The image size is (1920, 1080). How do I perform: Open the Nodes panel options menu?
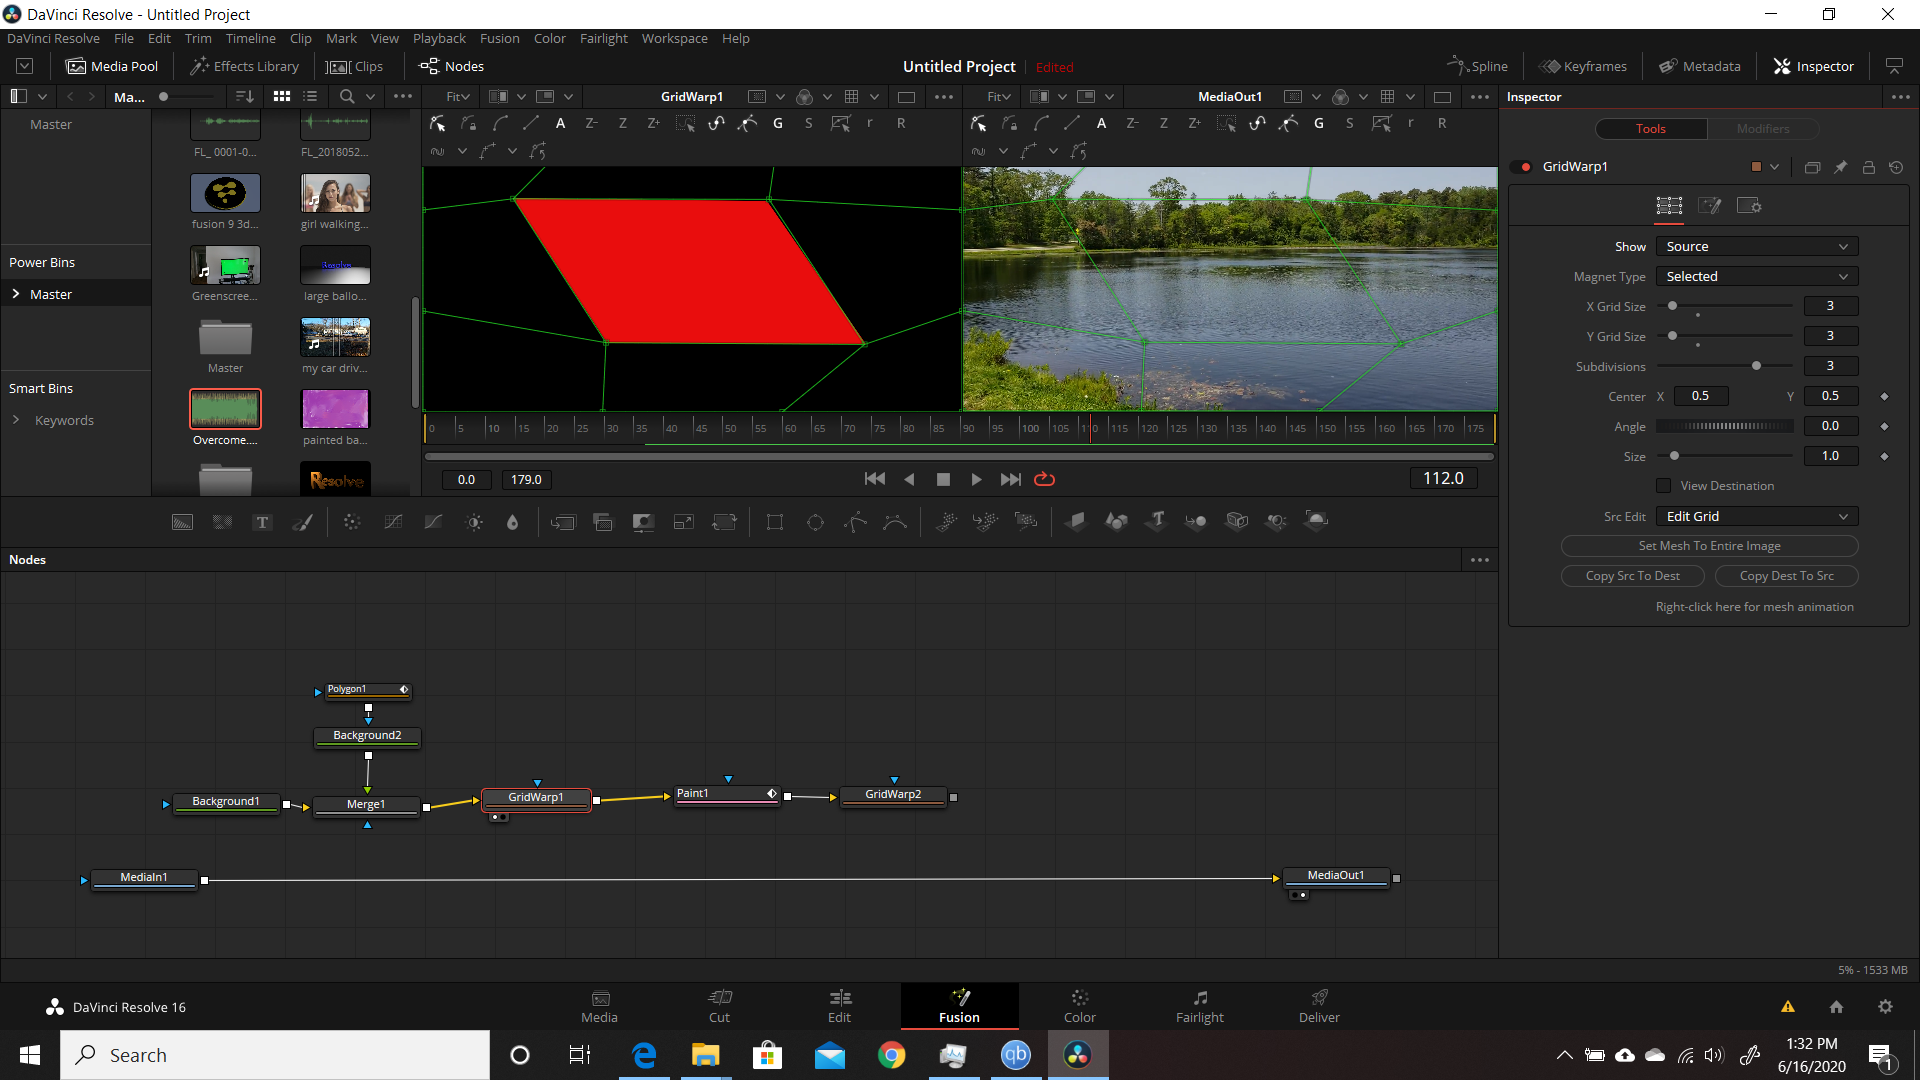(1480, 560)
